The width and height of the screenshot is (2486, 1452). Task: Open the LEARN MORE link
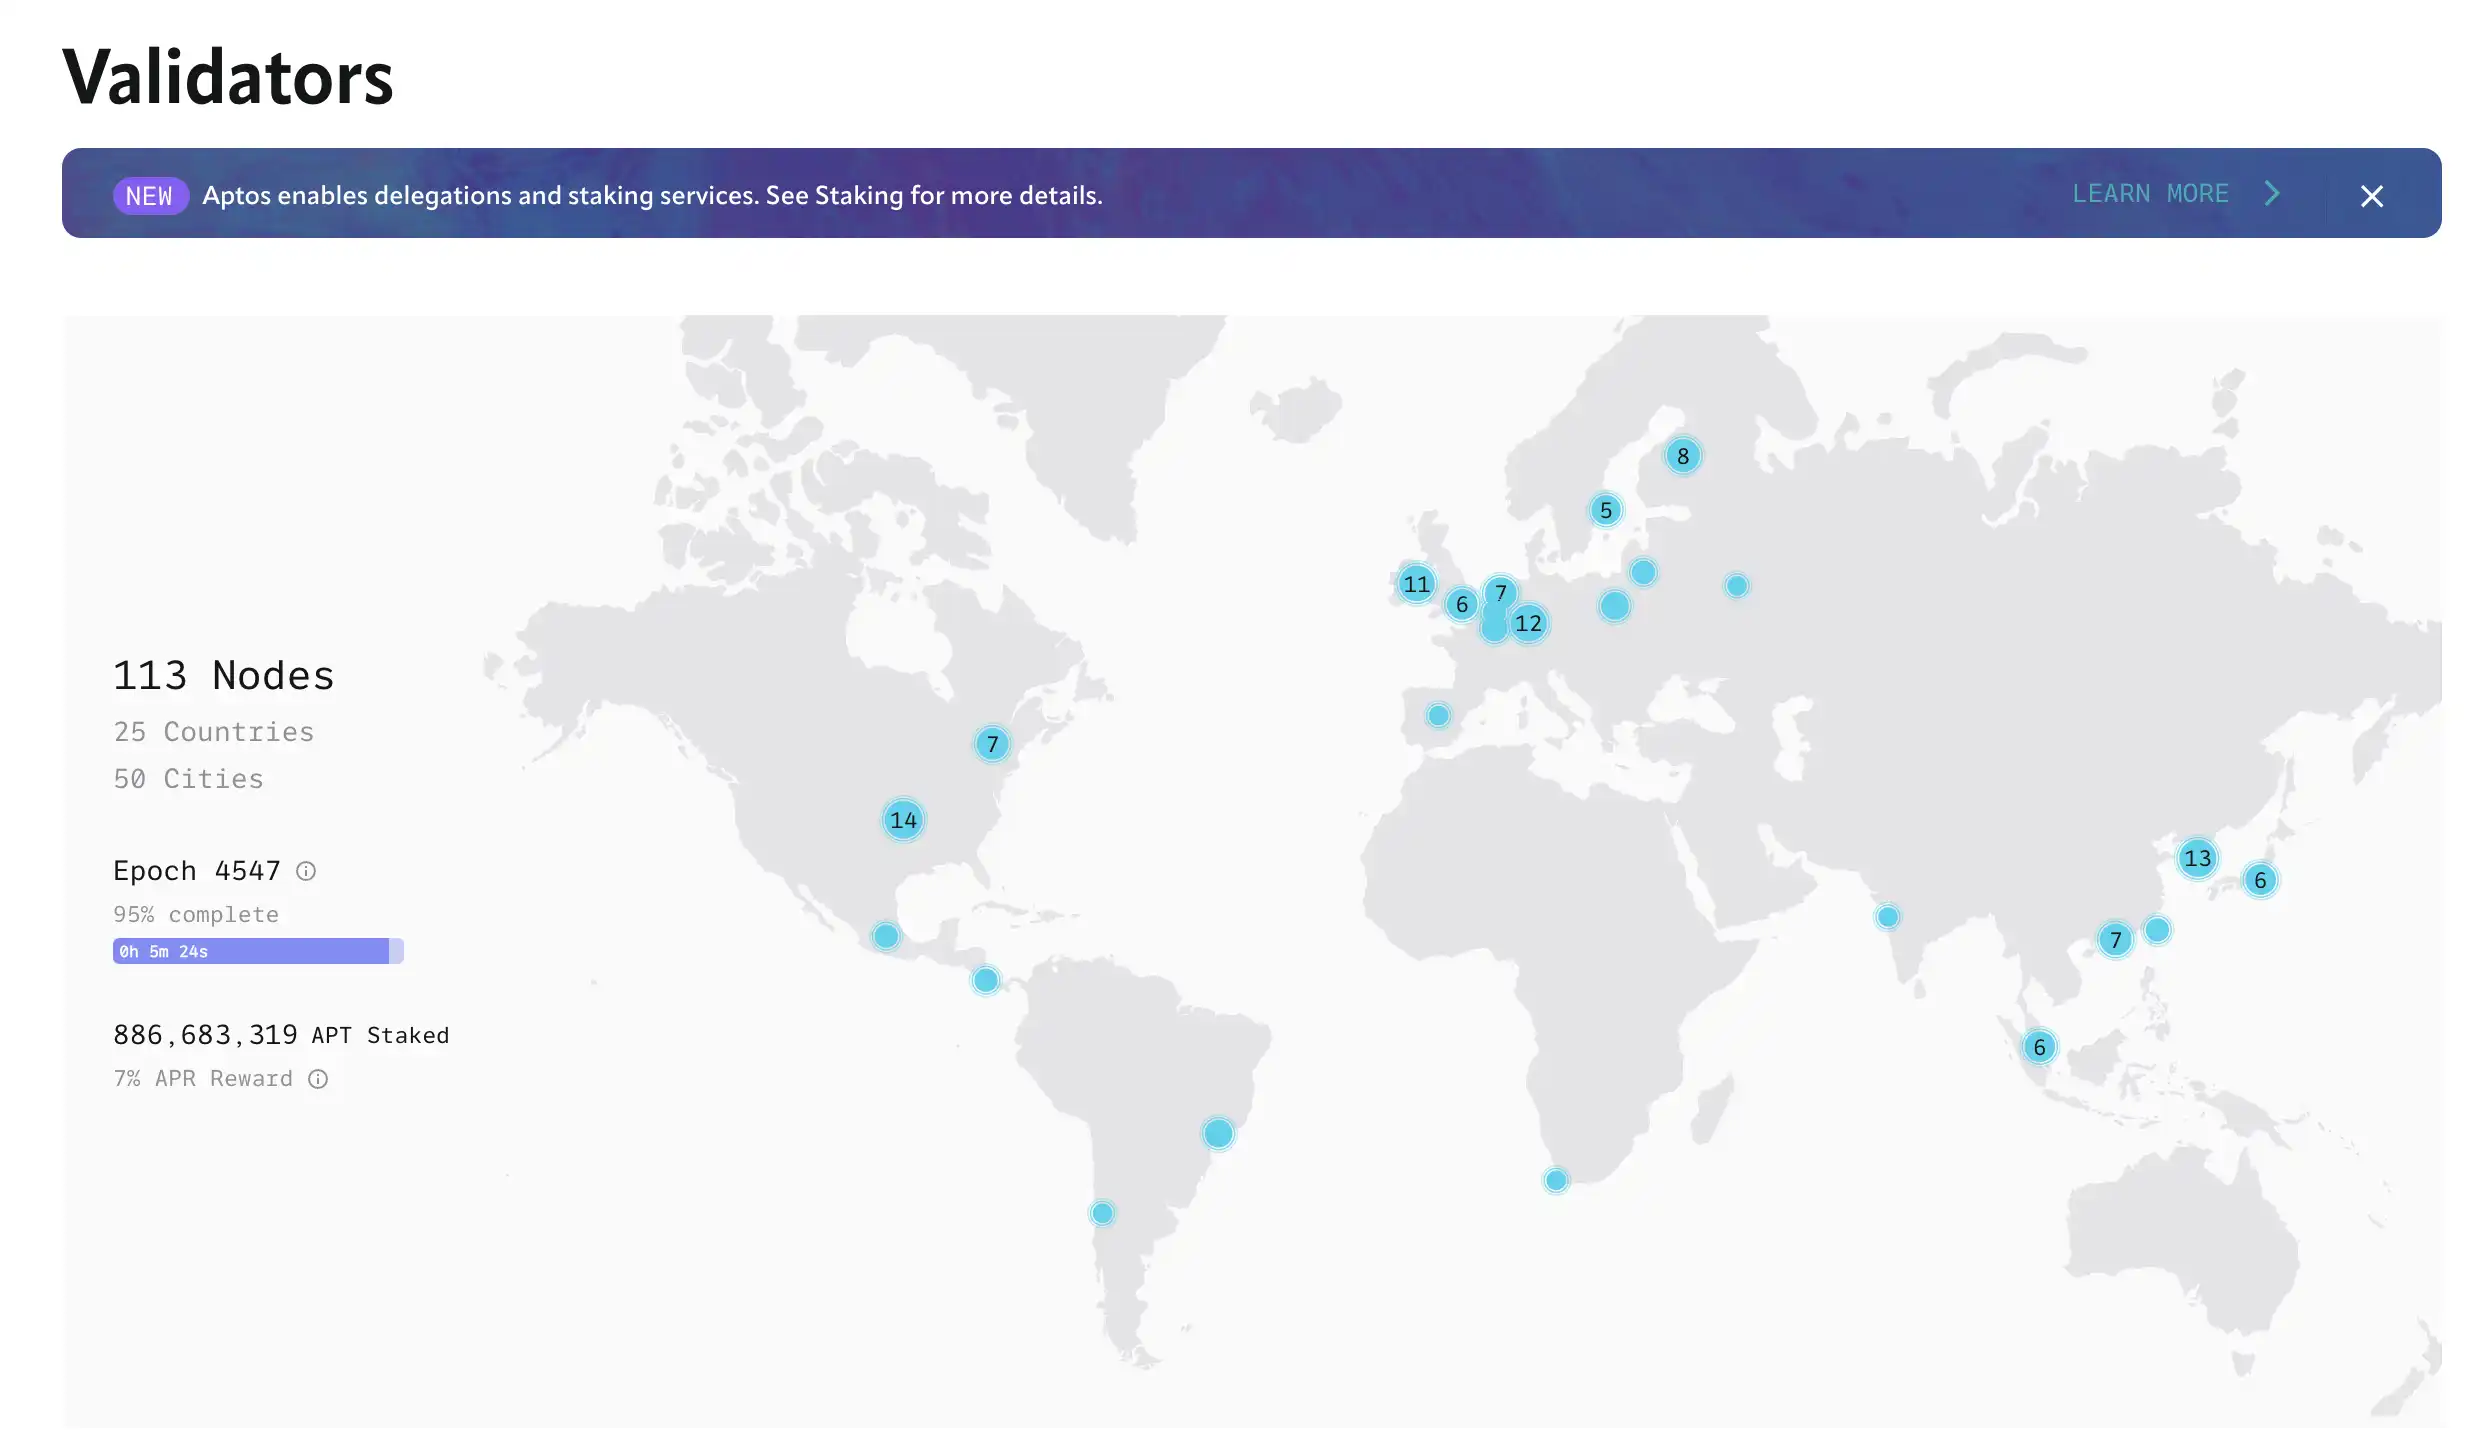click(x=2150, y=194)
